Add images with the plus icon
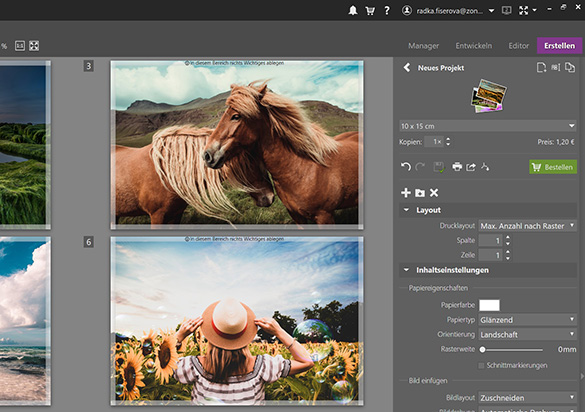Screen dimensions: 585x412 click(x=406, y=193)
